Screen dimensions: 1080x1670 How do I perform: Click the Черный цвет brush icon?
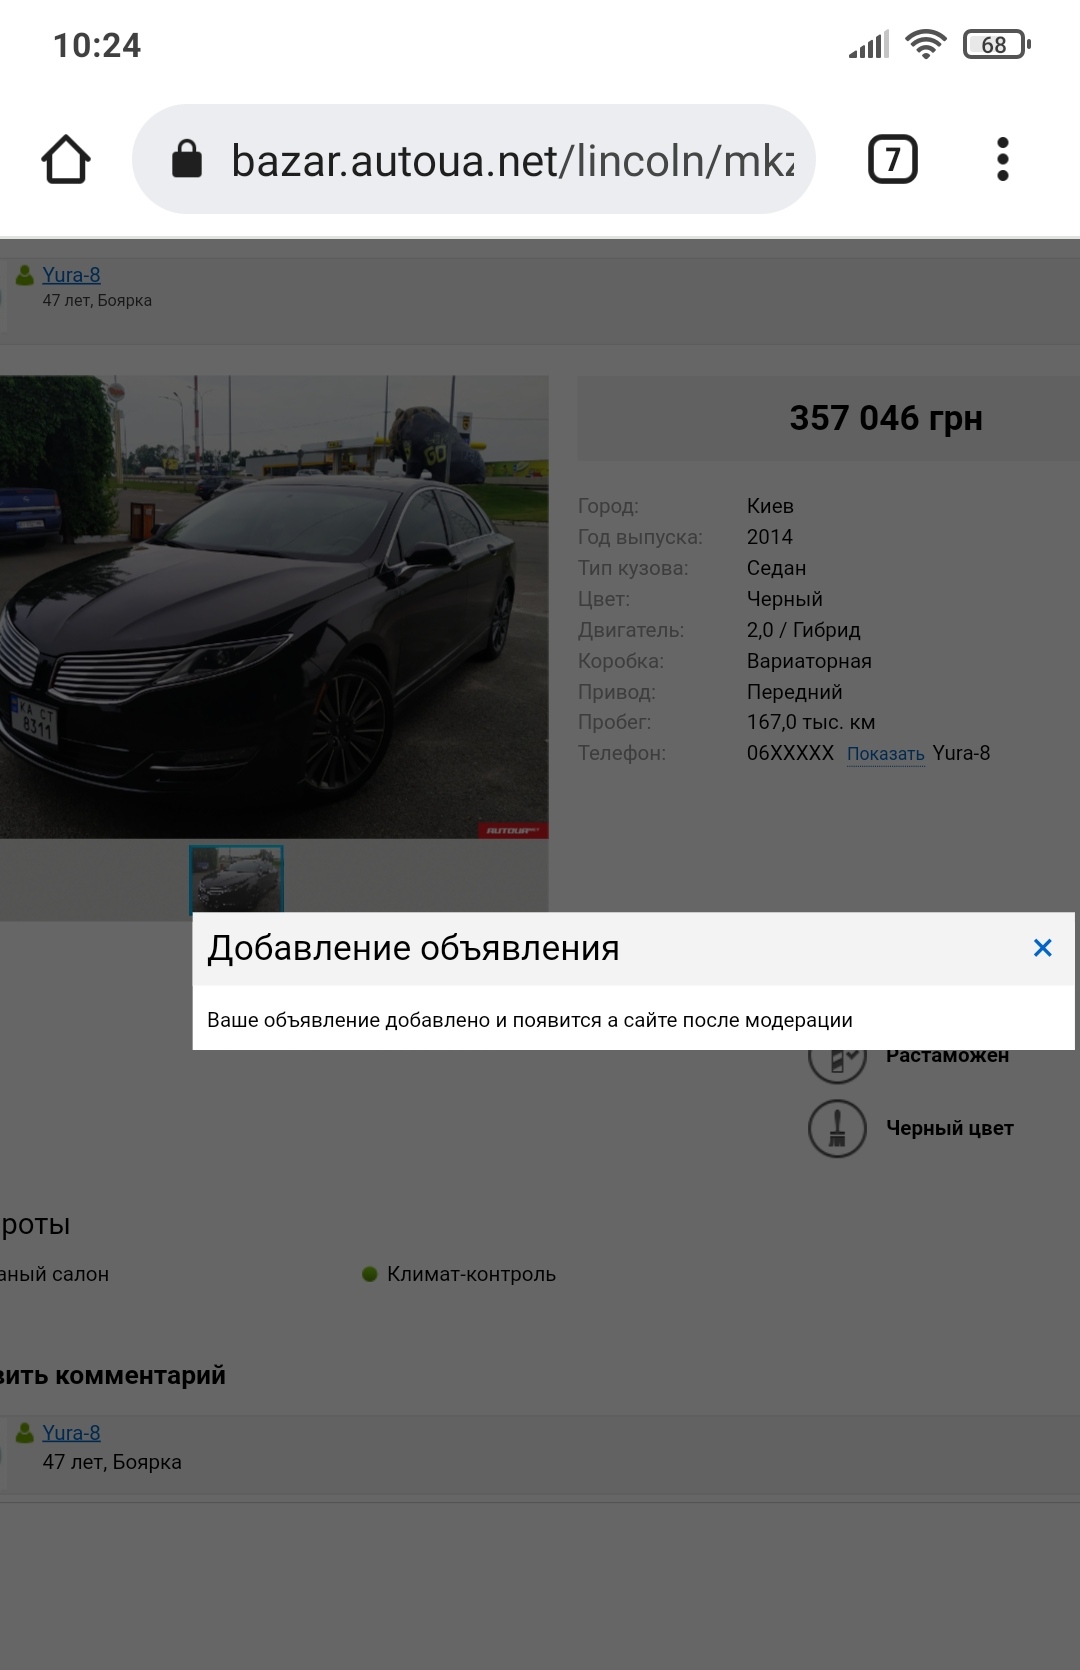(x=837, y=1128)
